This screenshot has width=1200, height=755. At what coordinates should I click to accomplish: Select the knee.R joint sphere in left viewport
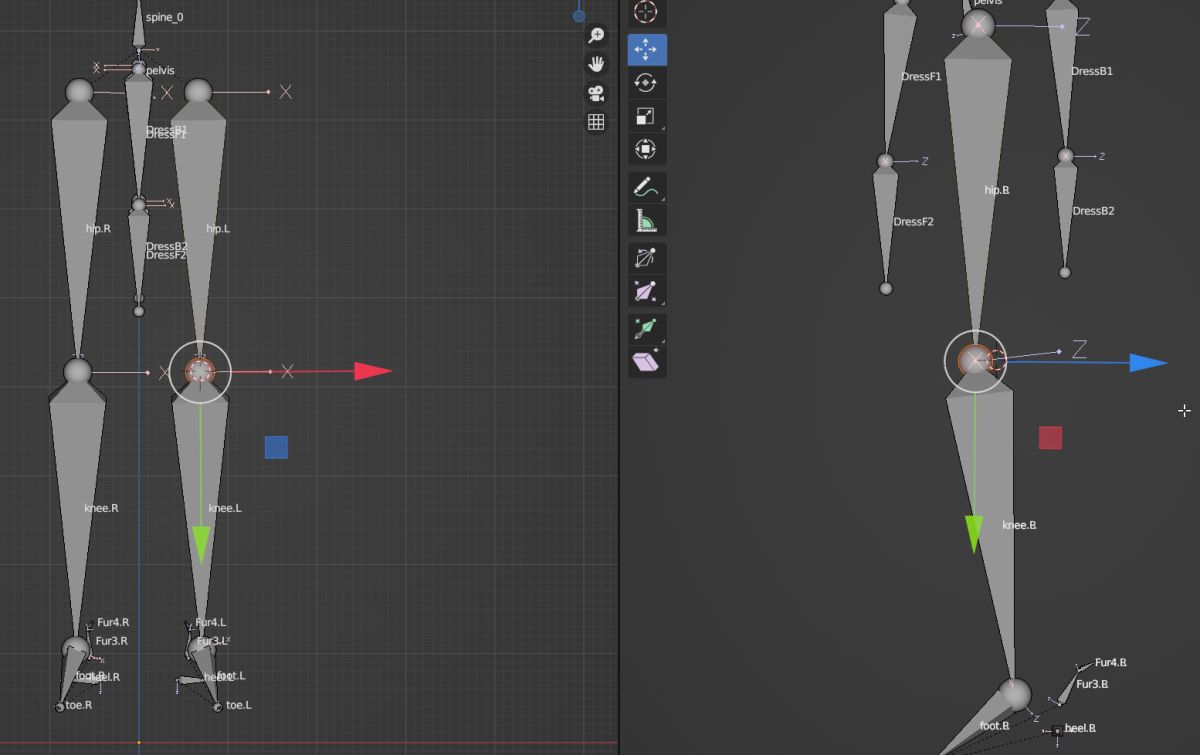(77, 372)
